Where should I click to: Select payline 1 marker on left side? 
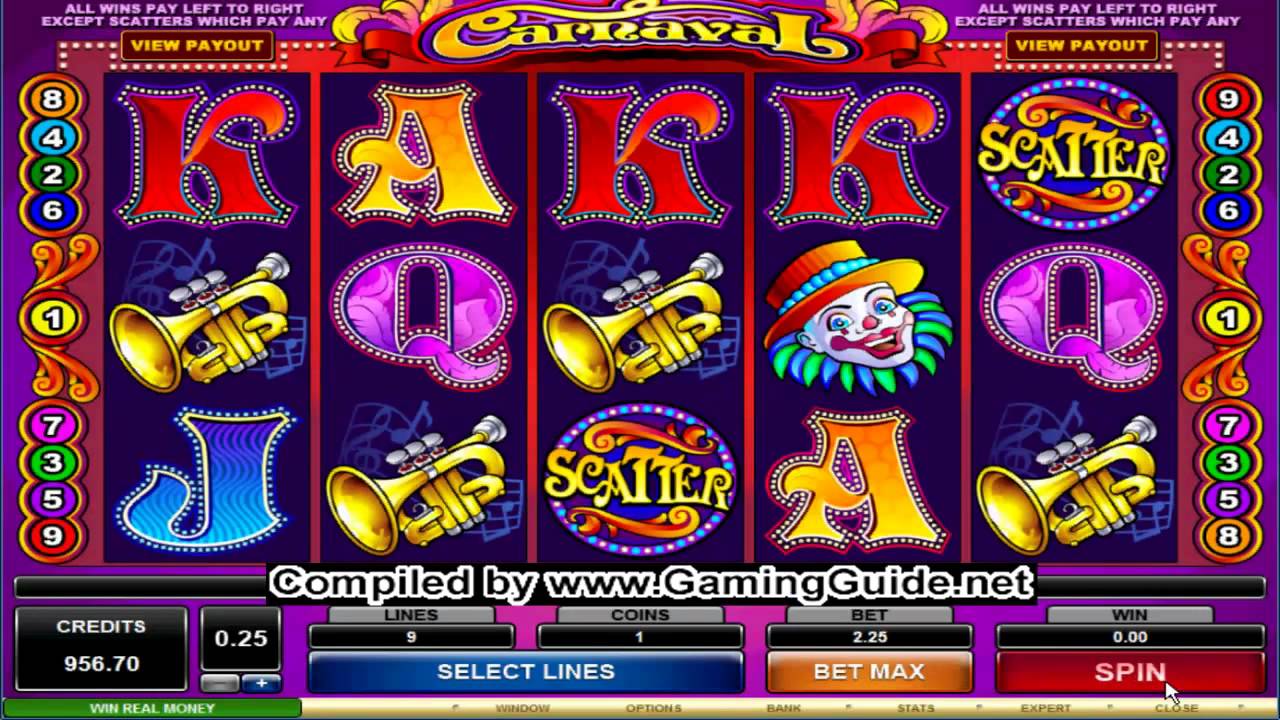pos(53,320)
